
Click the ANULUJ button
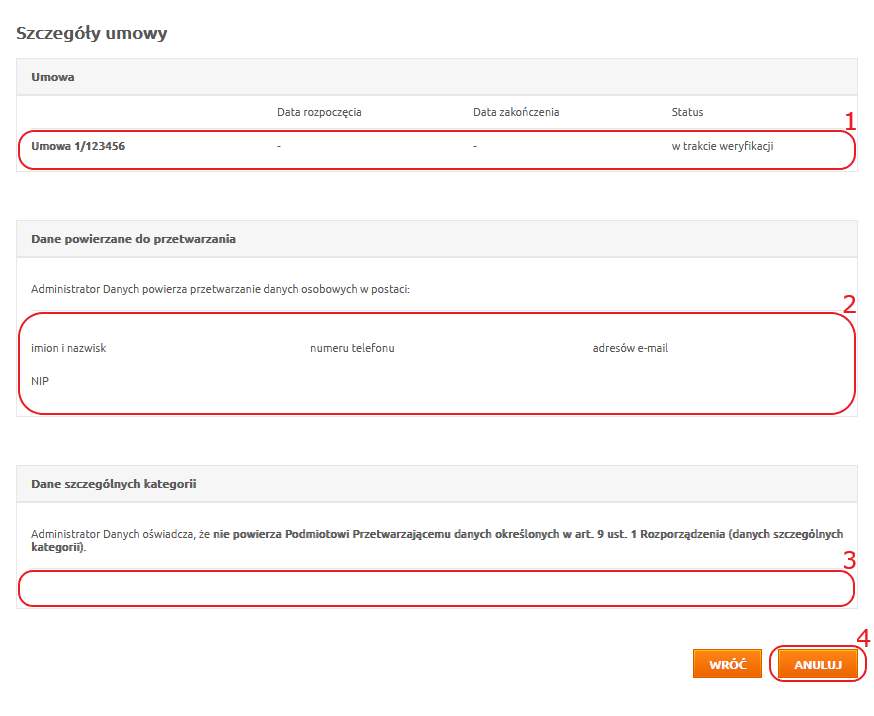(x=818, y=664)
